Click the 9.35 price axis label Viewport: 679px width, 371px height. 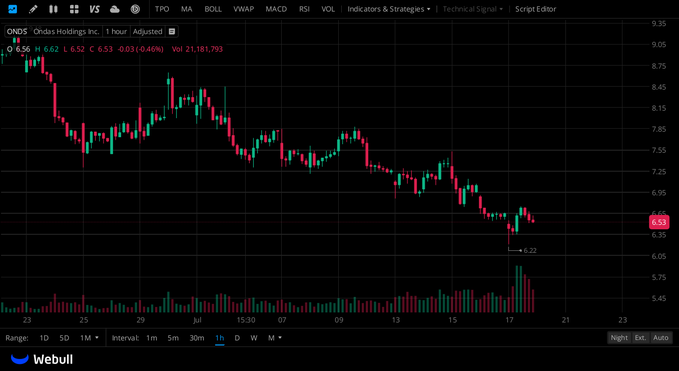tap(659, 23)
